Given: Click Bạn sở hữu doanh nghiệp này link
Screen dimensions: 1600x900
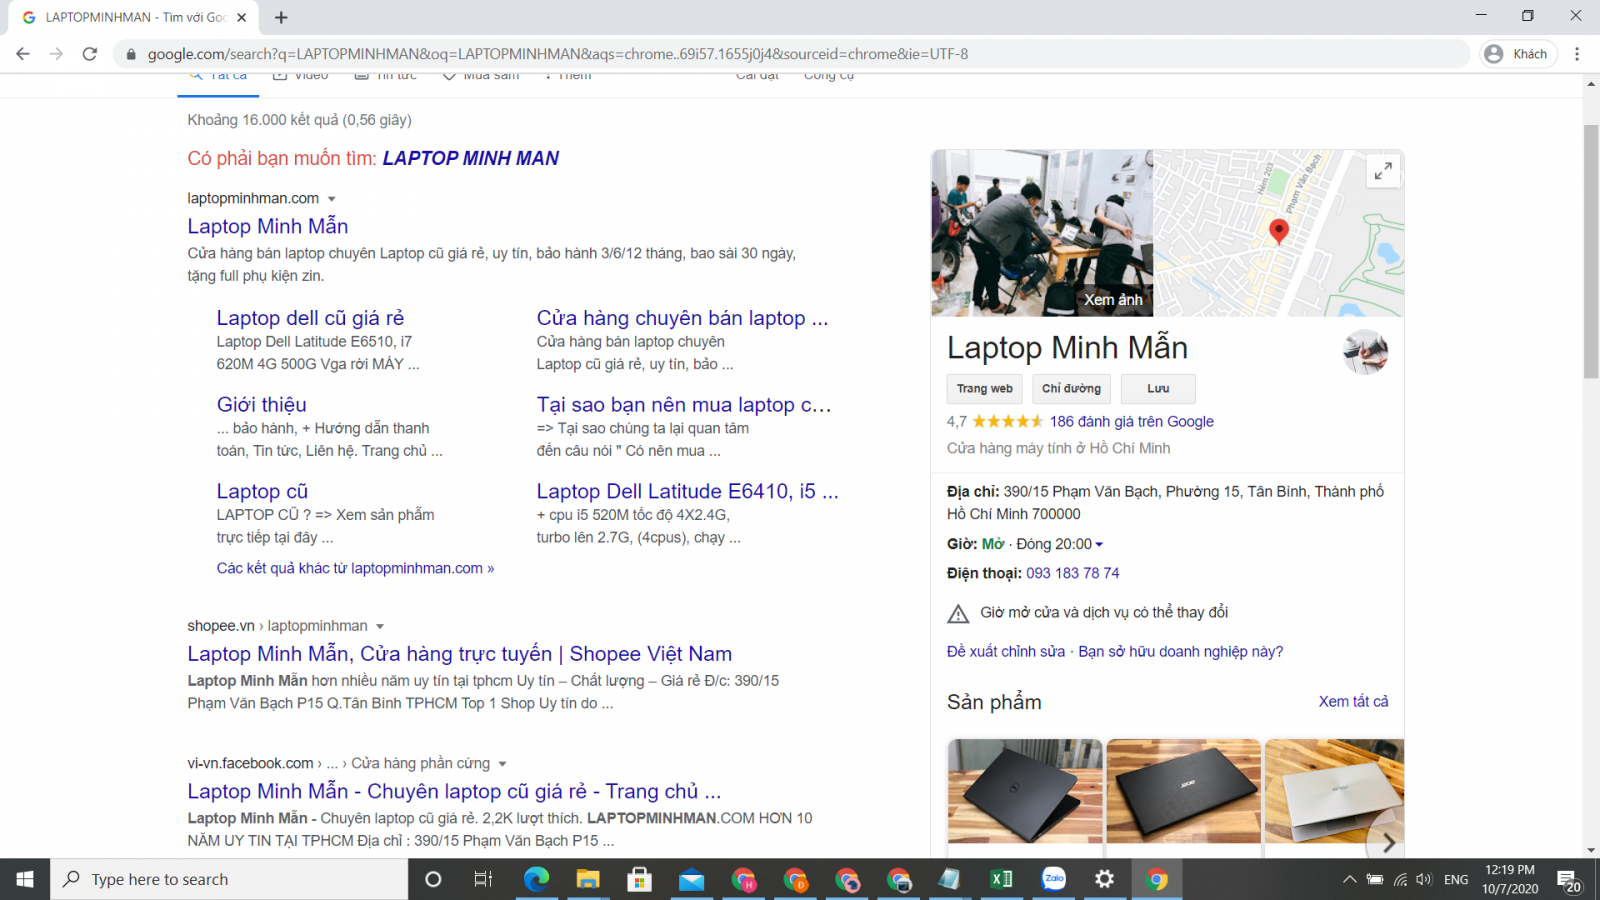Looking at the screenshot, I should 1180,652.
